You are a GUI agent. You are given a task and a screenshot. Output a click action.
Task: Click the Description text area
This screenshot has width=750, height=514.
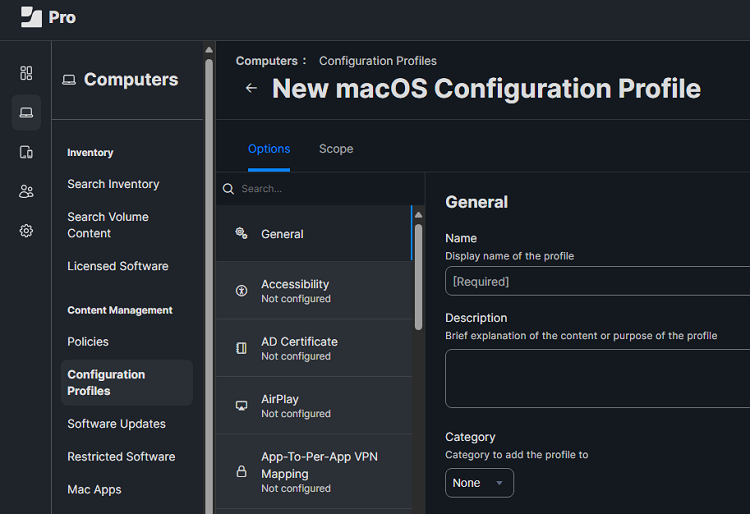click(x=597, y=378)
